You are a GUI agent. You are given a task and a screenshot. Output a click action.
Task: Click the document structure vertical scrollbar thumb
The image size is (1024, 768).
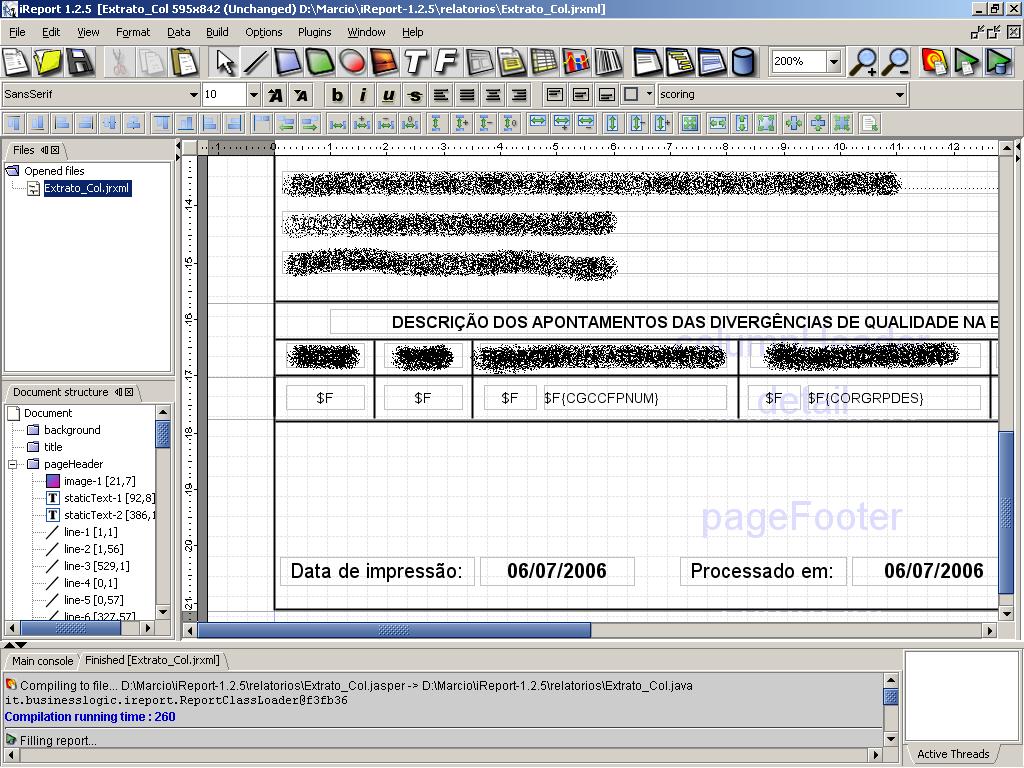[163, 435]
